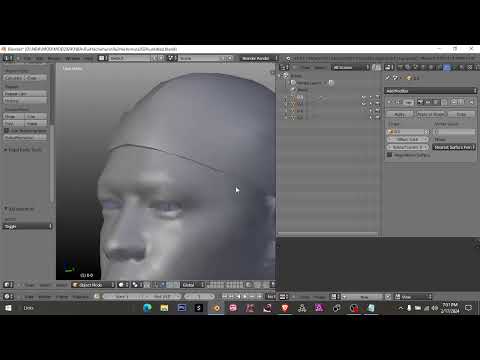Image resolution: width=480 pixels, height=360 pixels.
Task: Click the modifier Copy button
Action: tap(461, 114)
